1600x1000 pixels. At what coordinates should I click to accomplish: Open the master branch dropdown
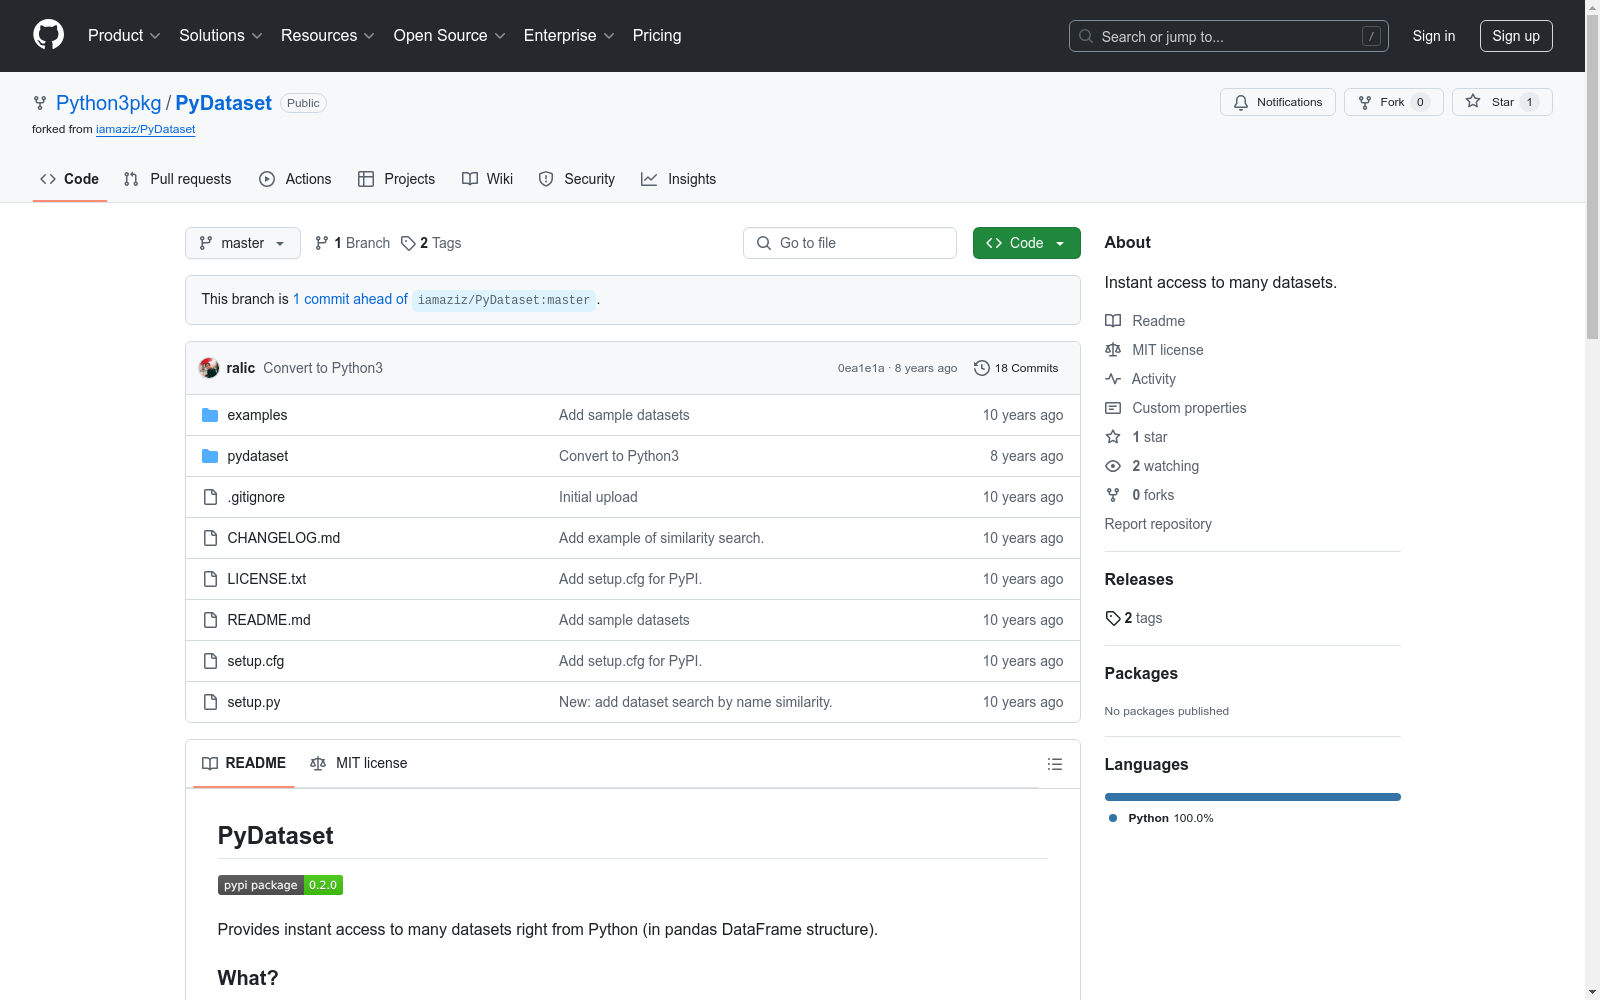[x=243, y=243]
